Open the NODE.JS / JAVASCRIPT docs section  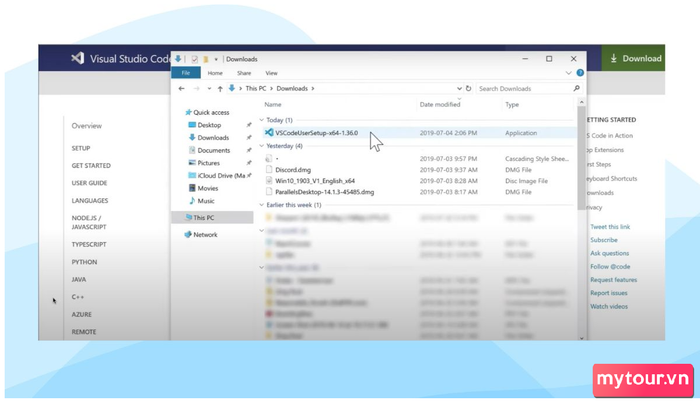[x=89, y=222]
